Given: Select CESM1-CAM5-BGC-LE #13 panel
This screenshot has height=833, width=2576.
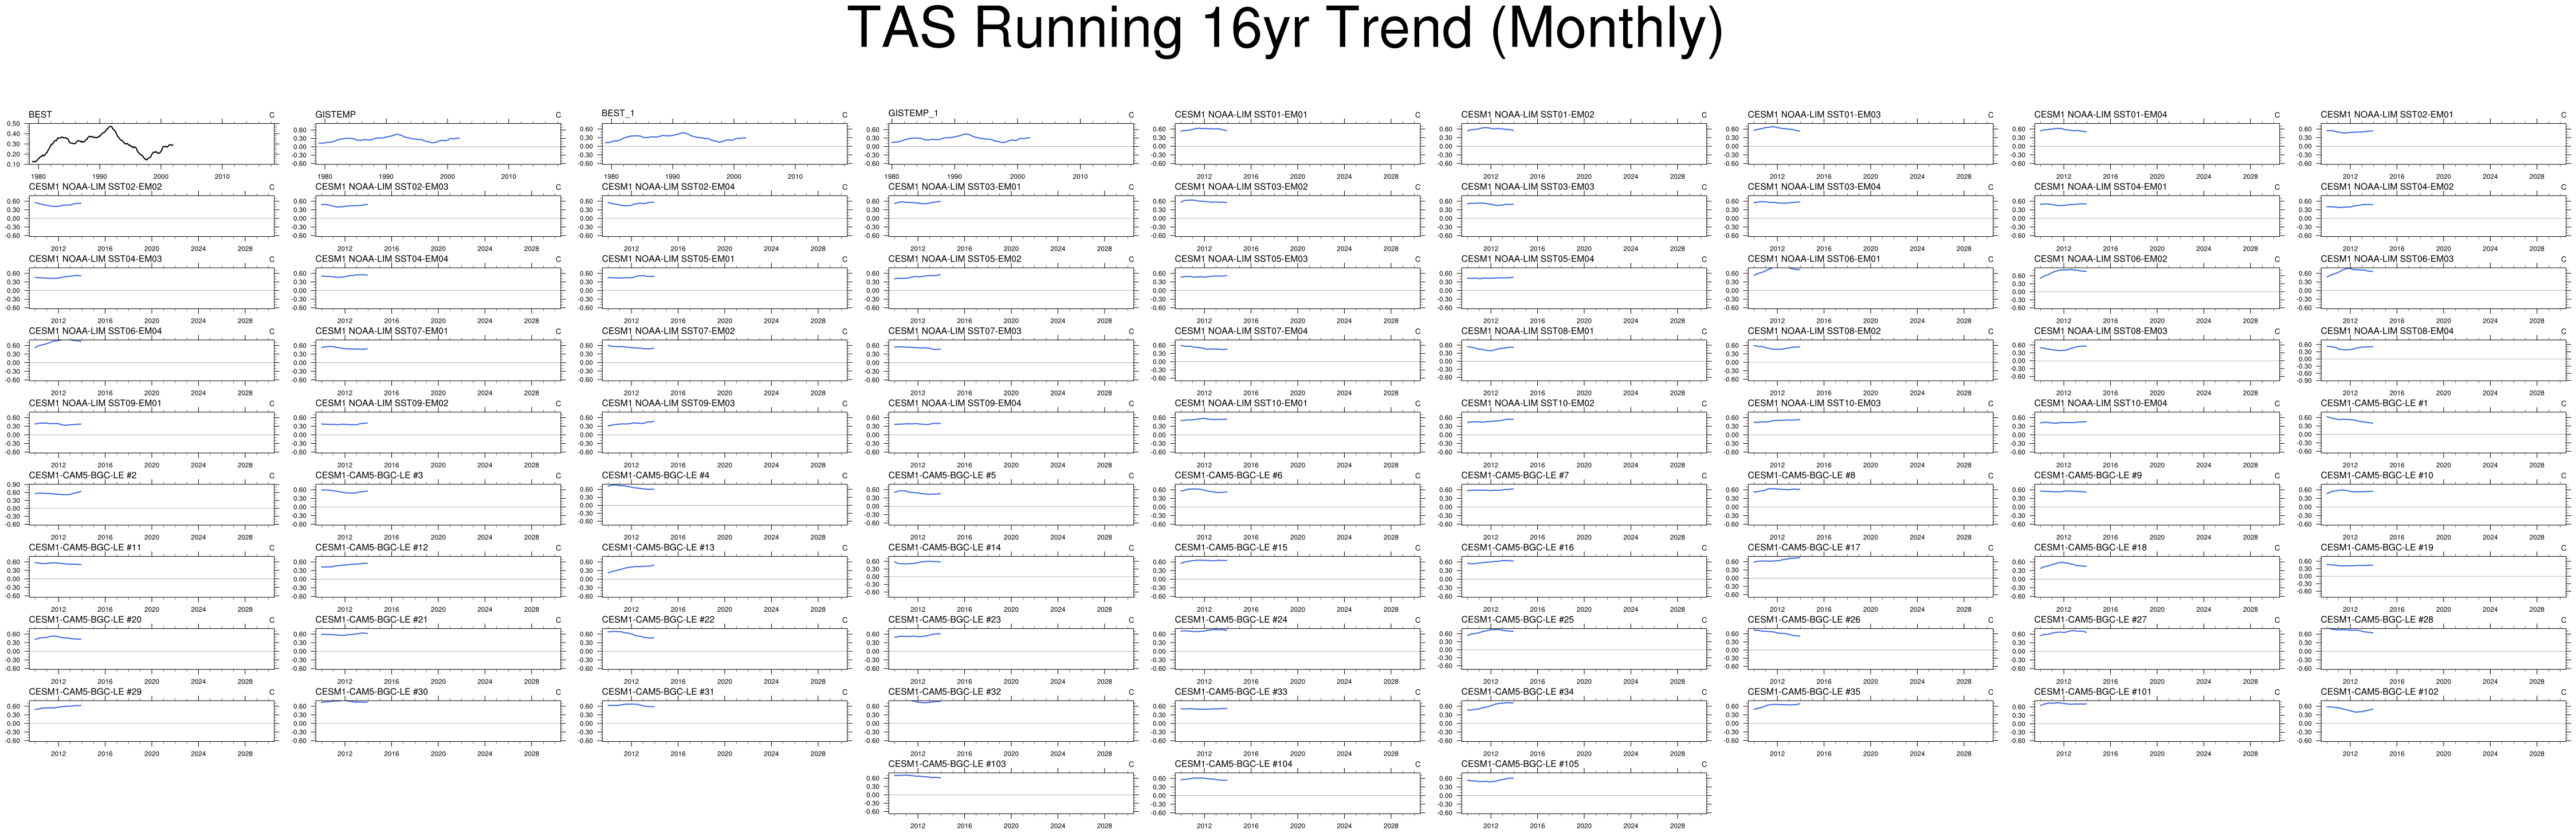Looking at the screenshot, I should pyautogui.click(x=724, y=576).
